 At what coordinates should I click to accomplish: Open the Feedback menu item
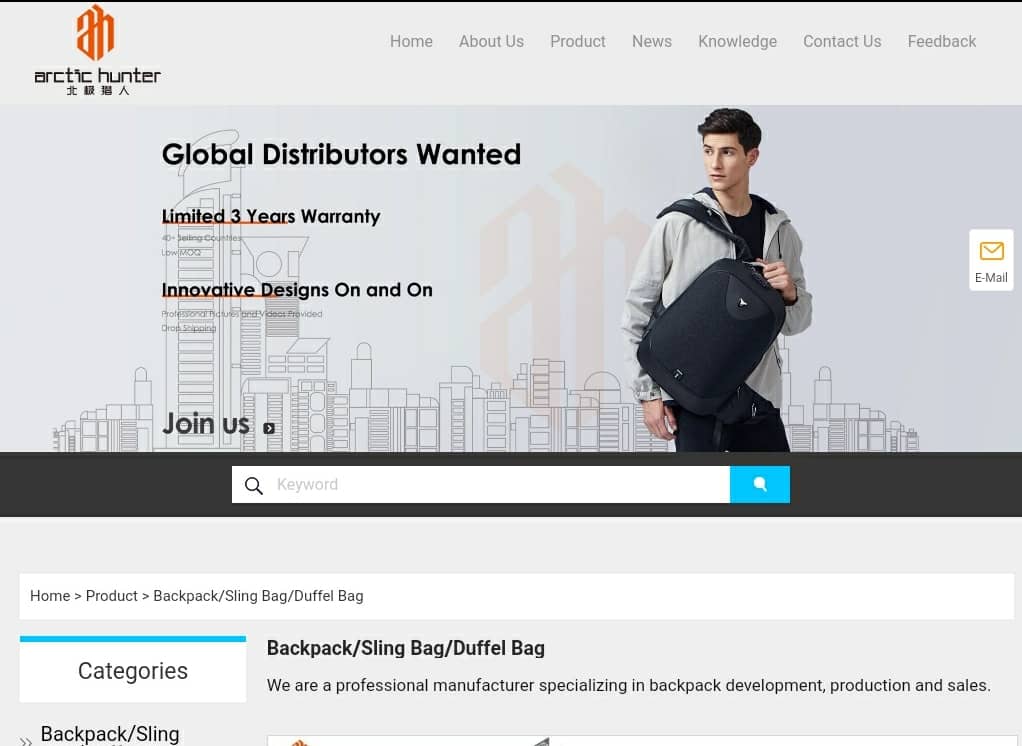[x=942, y=41]
